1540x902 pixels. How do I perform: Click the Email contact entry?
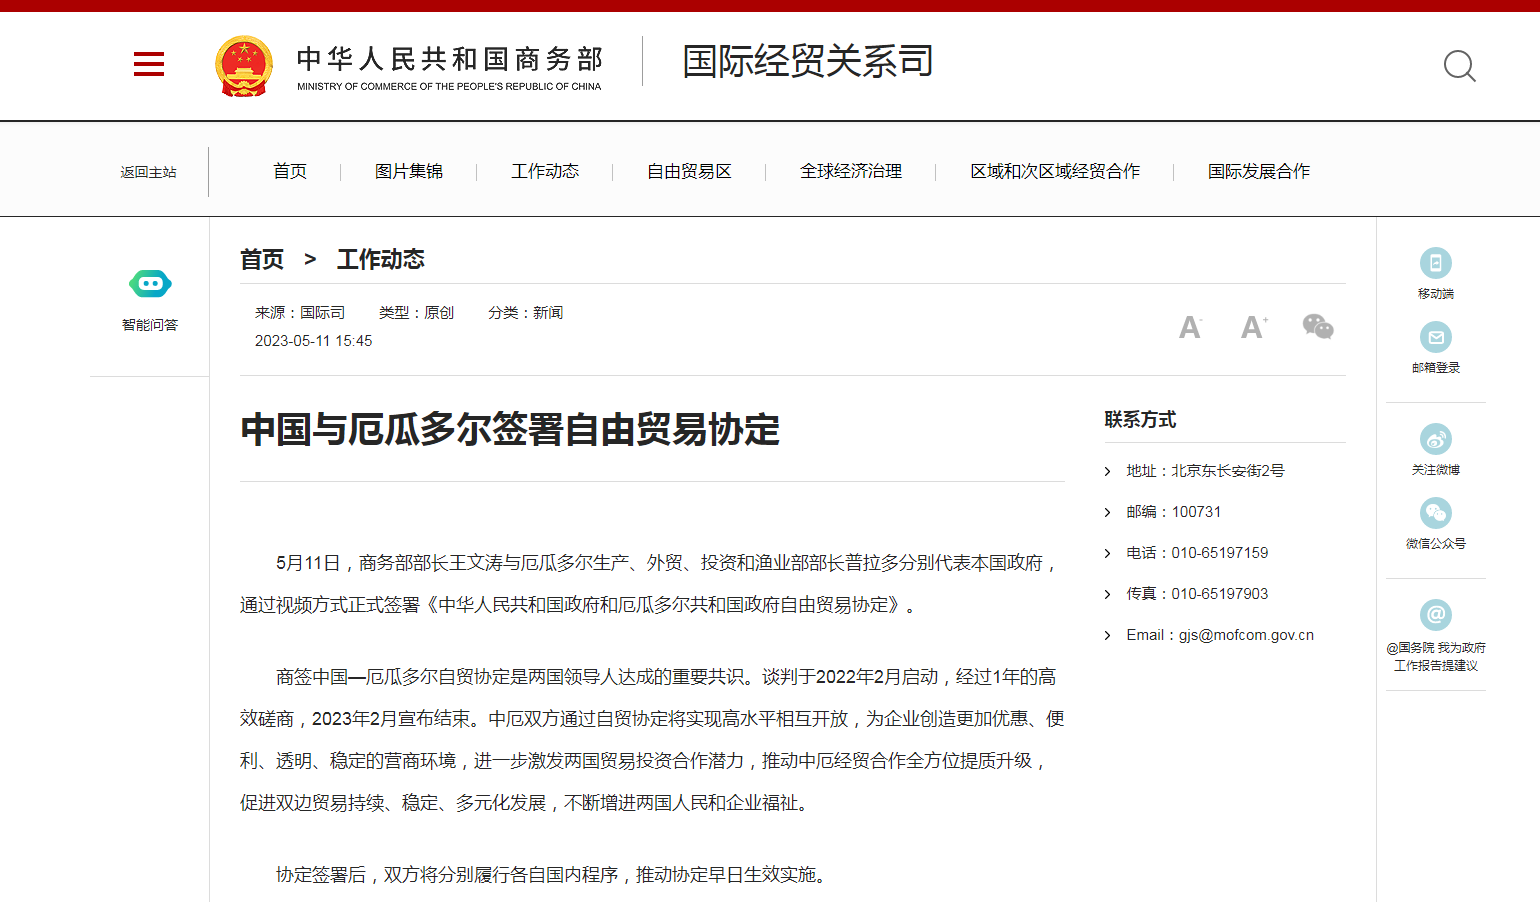click(x=1219, y=635)
